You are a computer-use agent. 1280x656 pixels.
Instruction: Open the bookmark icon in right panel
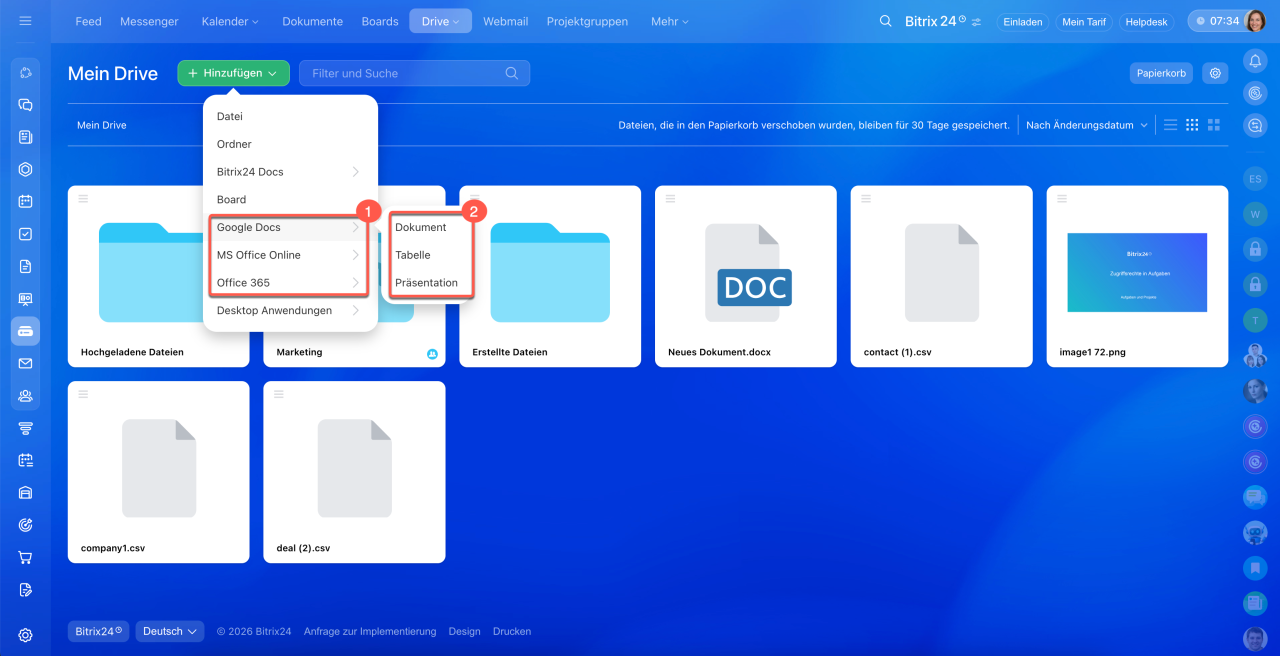point(1255,568)
